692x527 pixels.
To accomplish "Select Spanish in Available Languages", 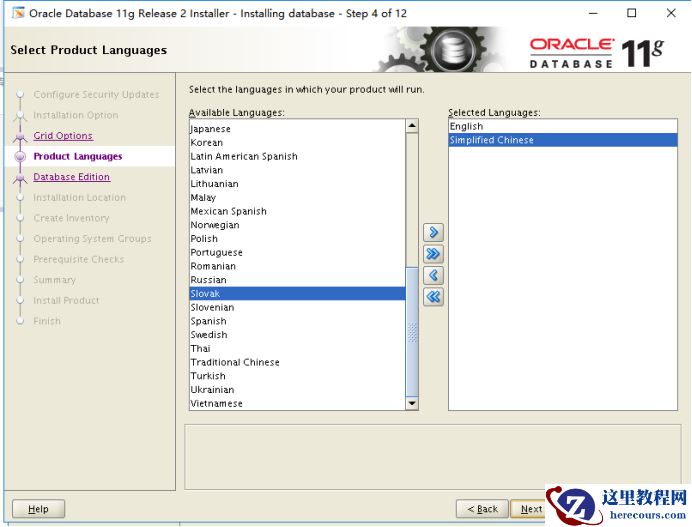I will click(297, 321).
